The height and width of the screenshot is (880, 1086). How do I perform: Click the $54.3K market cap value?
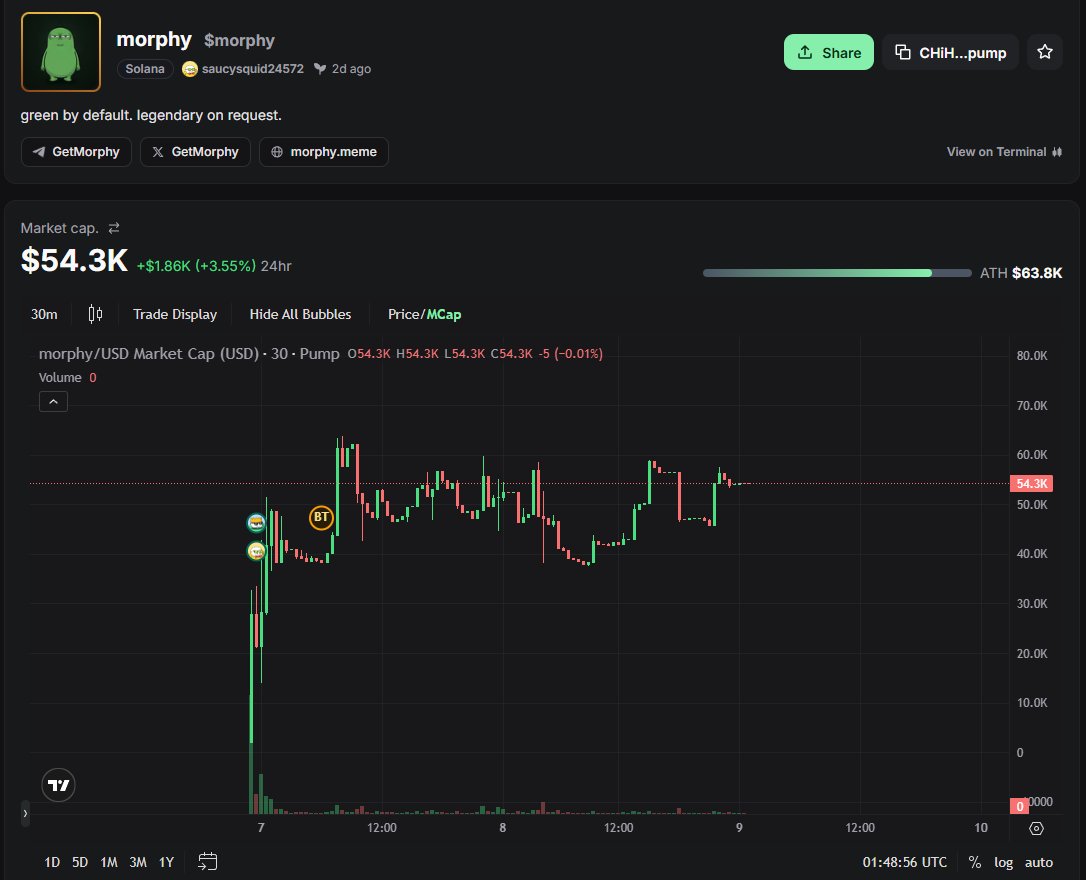75,261
